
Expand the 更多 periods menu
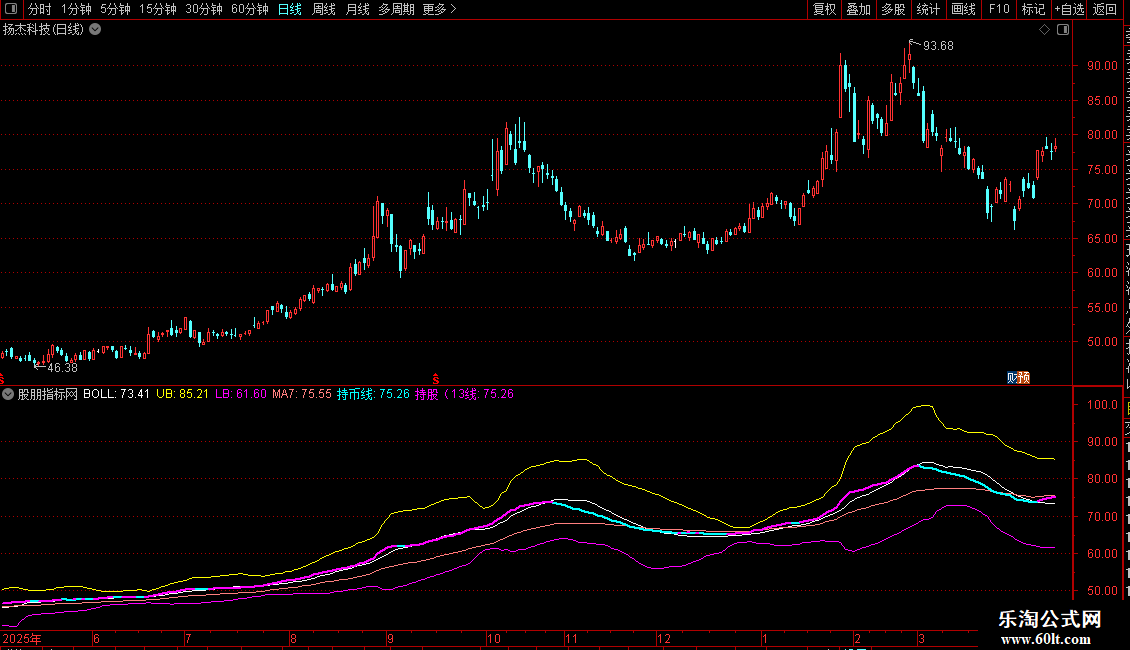click(439, 9)
